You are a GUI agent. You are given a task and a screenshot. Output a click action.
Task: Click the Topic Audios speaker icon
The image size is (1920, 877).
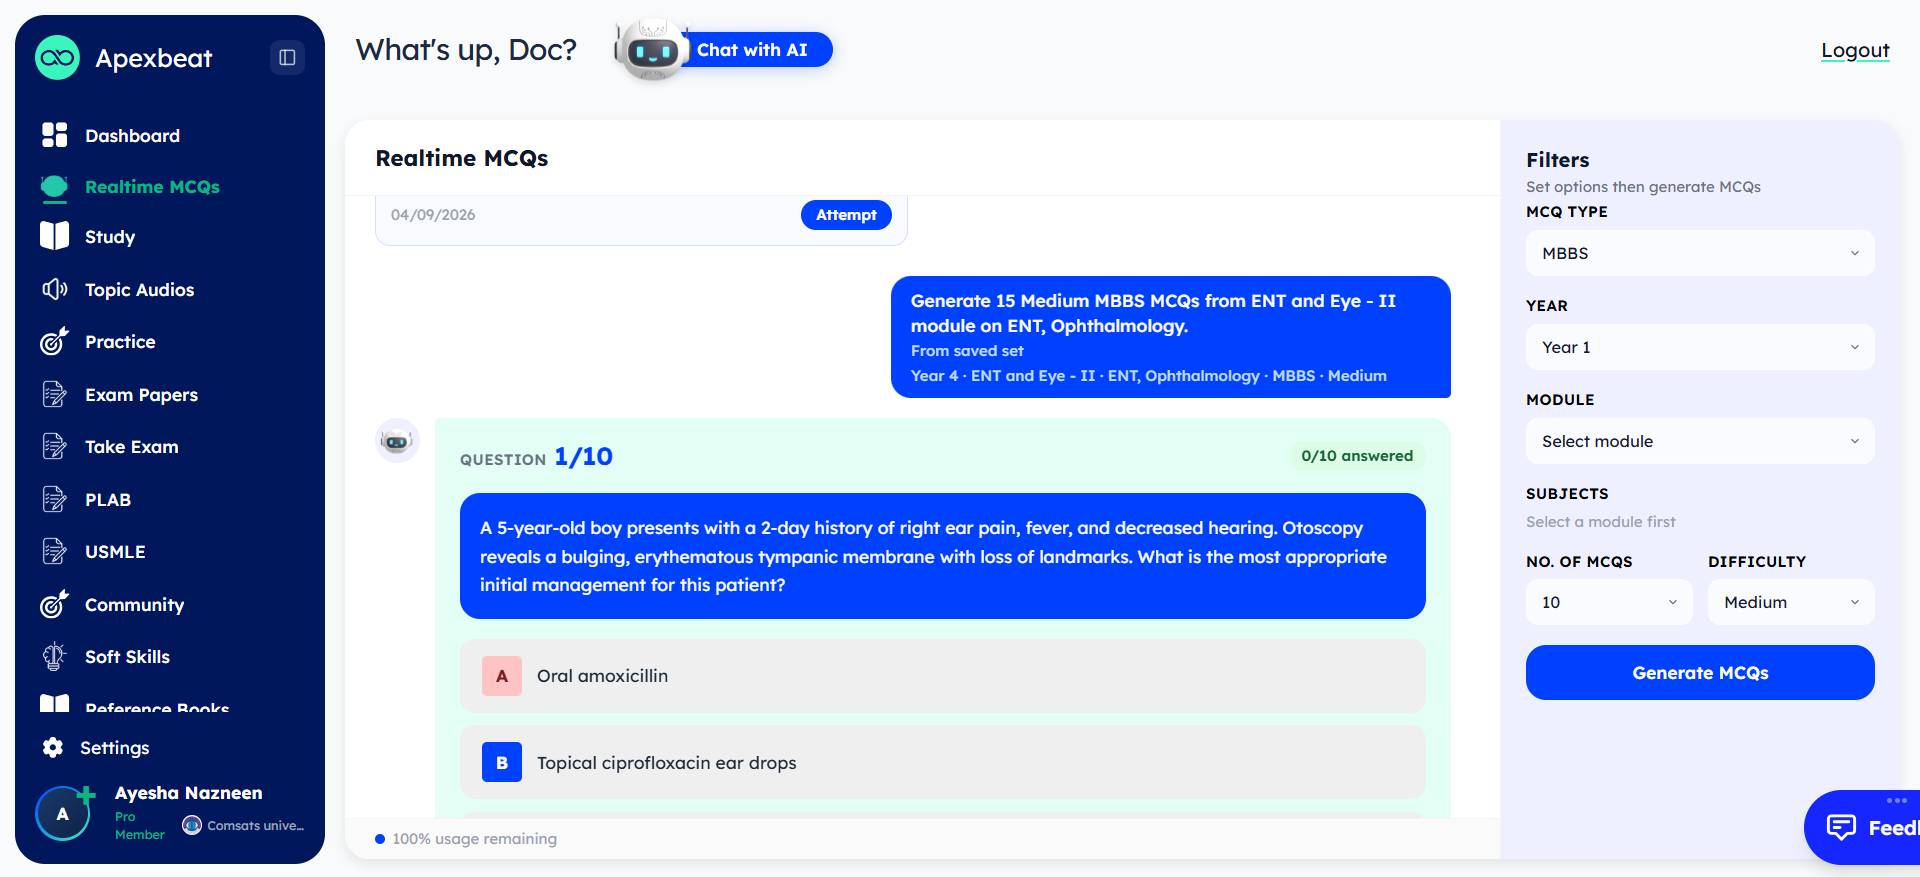55,289
